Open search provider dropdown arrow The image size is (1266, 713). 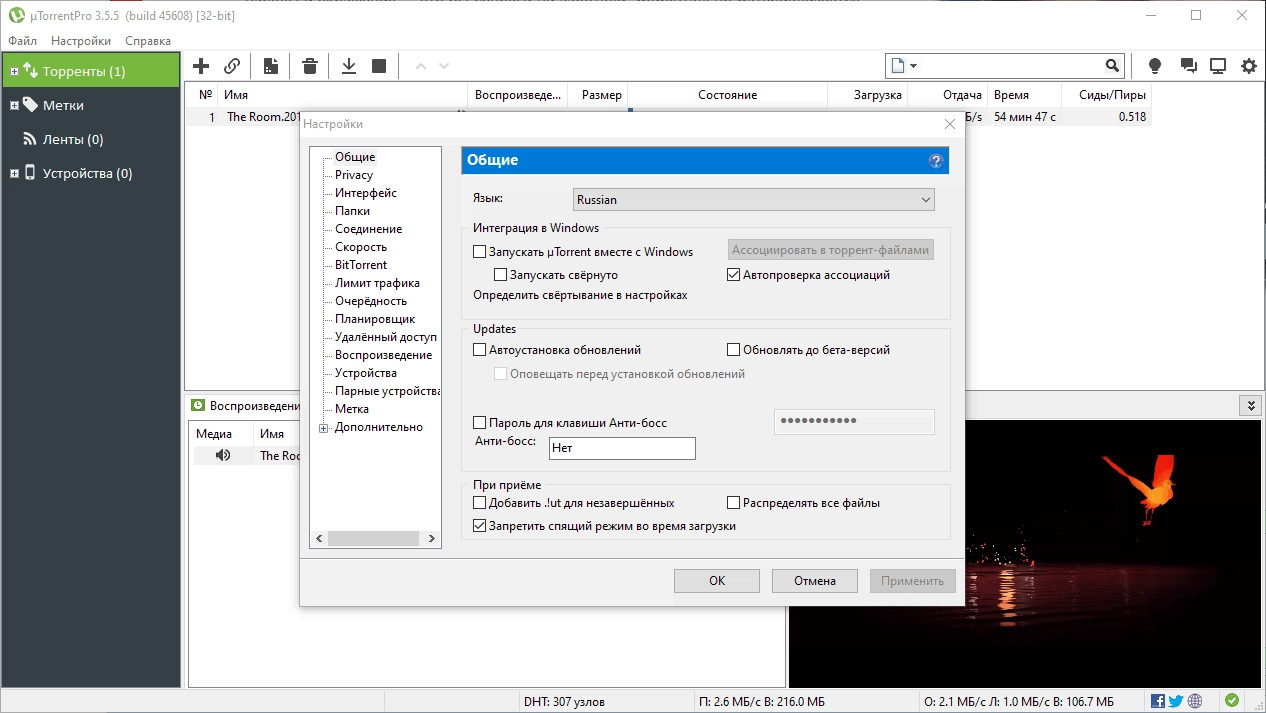(x=913, y=66)
